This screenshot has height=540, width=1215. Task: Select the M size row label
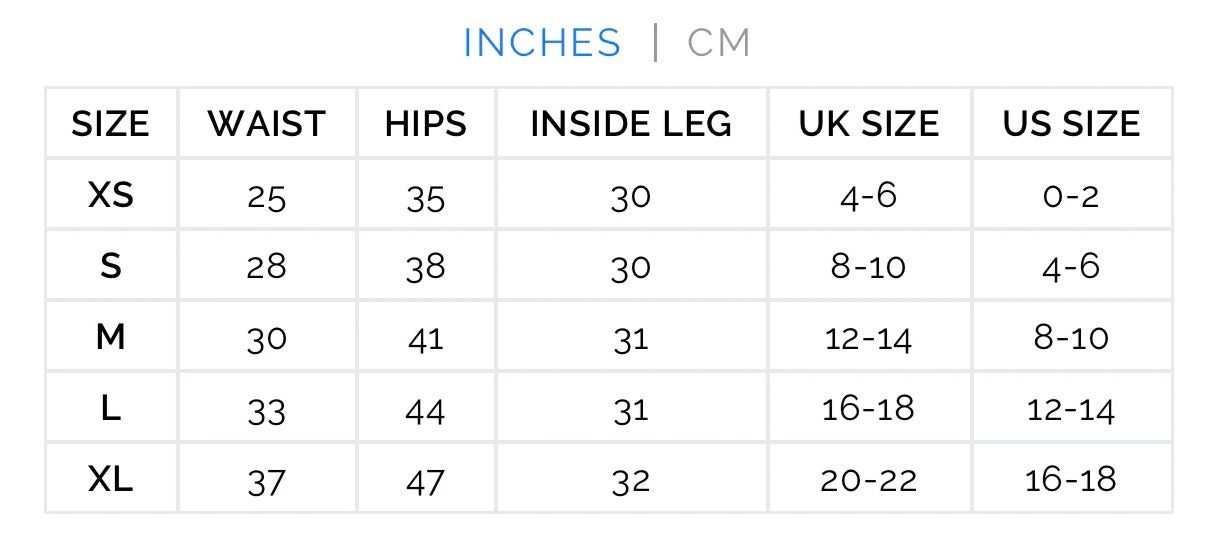point(111,338)
